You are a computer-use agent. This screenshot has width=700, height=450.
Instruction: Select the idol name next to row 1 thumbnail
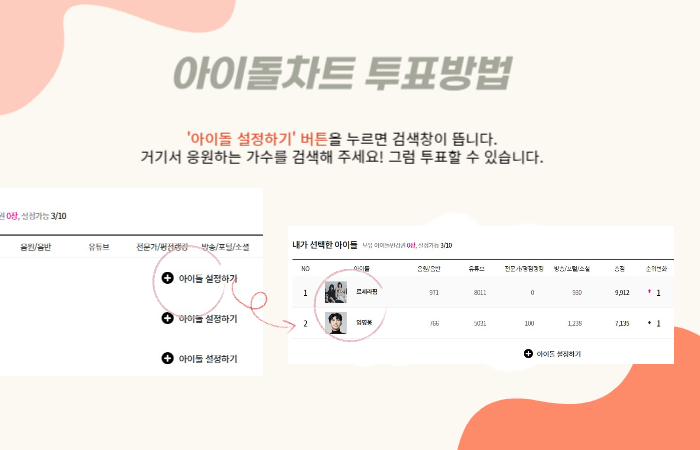[x=367, y=292]
